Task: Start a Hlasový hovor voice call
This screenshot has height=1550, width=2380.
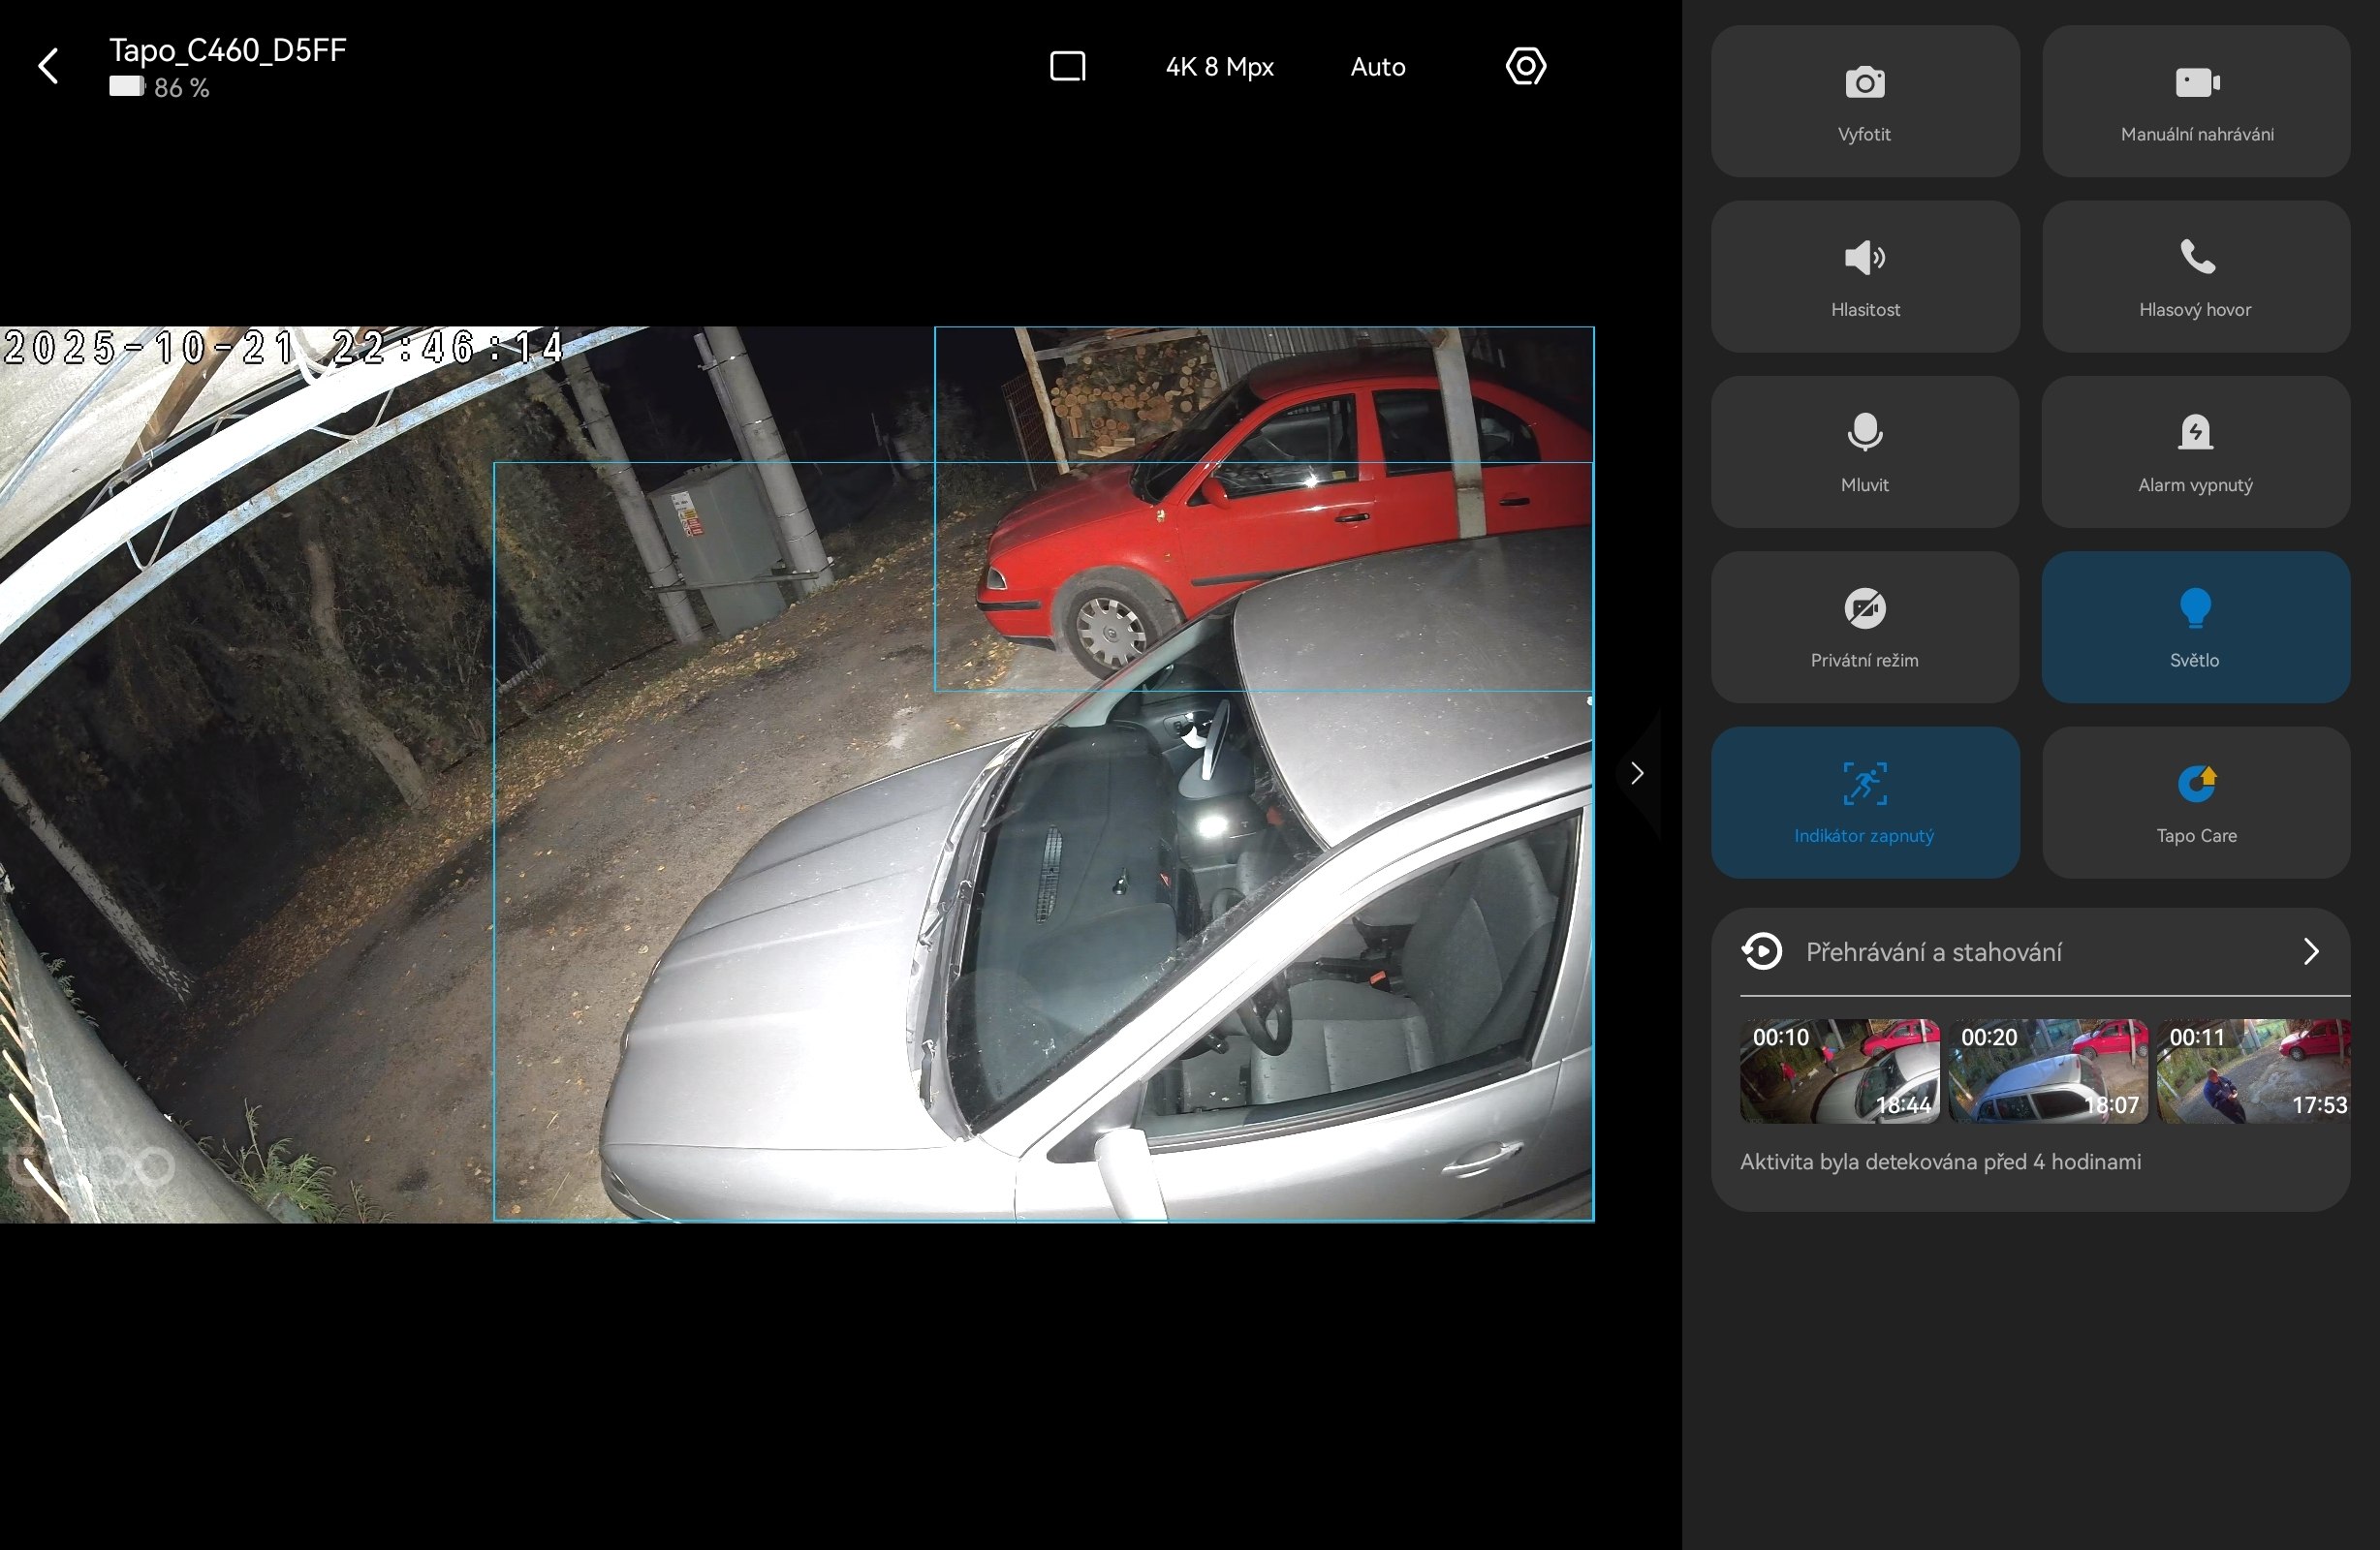Action: point(2195,276)
